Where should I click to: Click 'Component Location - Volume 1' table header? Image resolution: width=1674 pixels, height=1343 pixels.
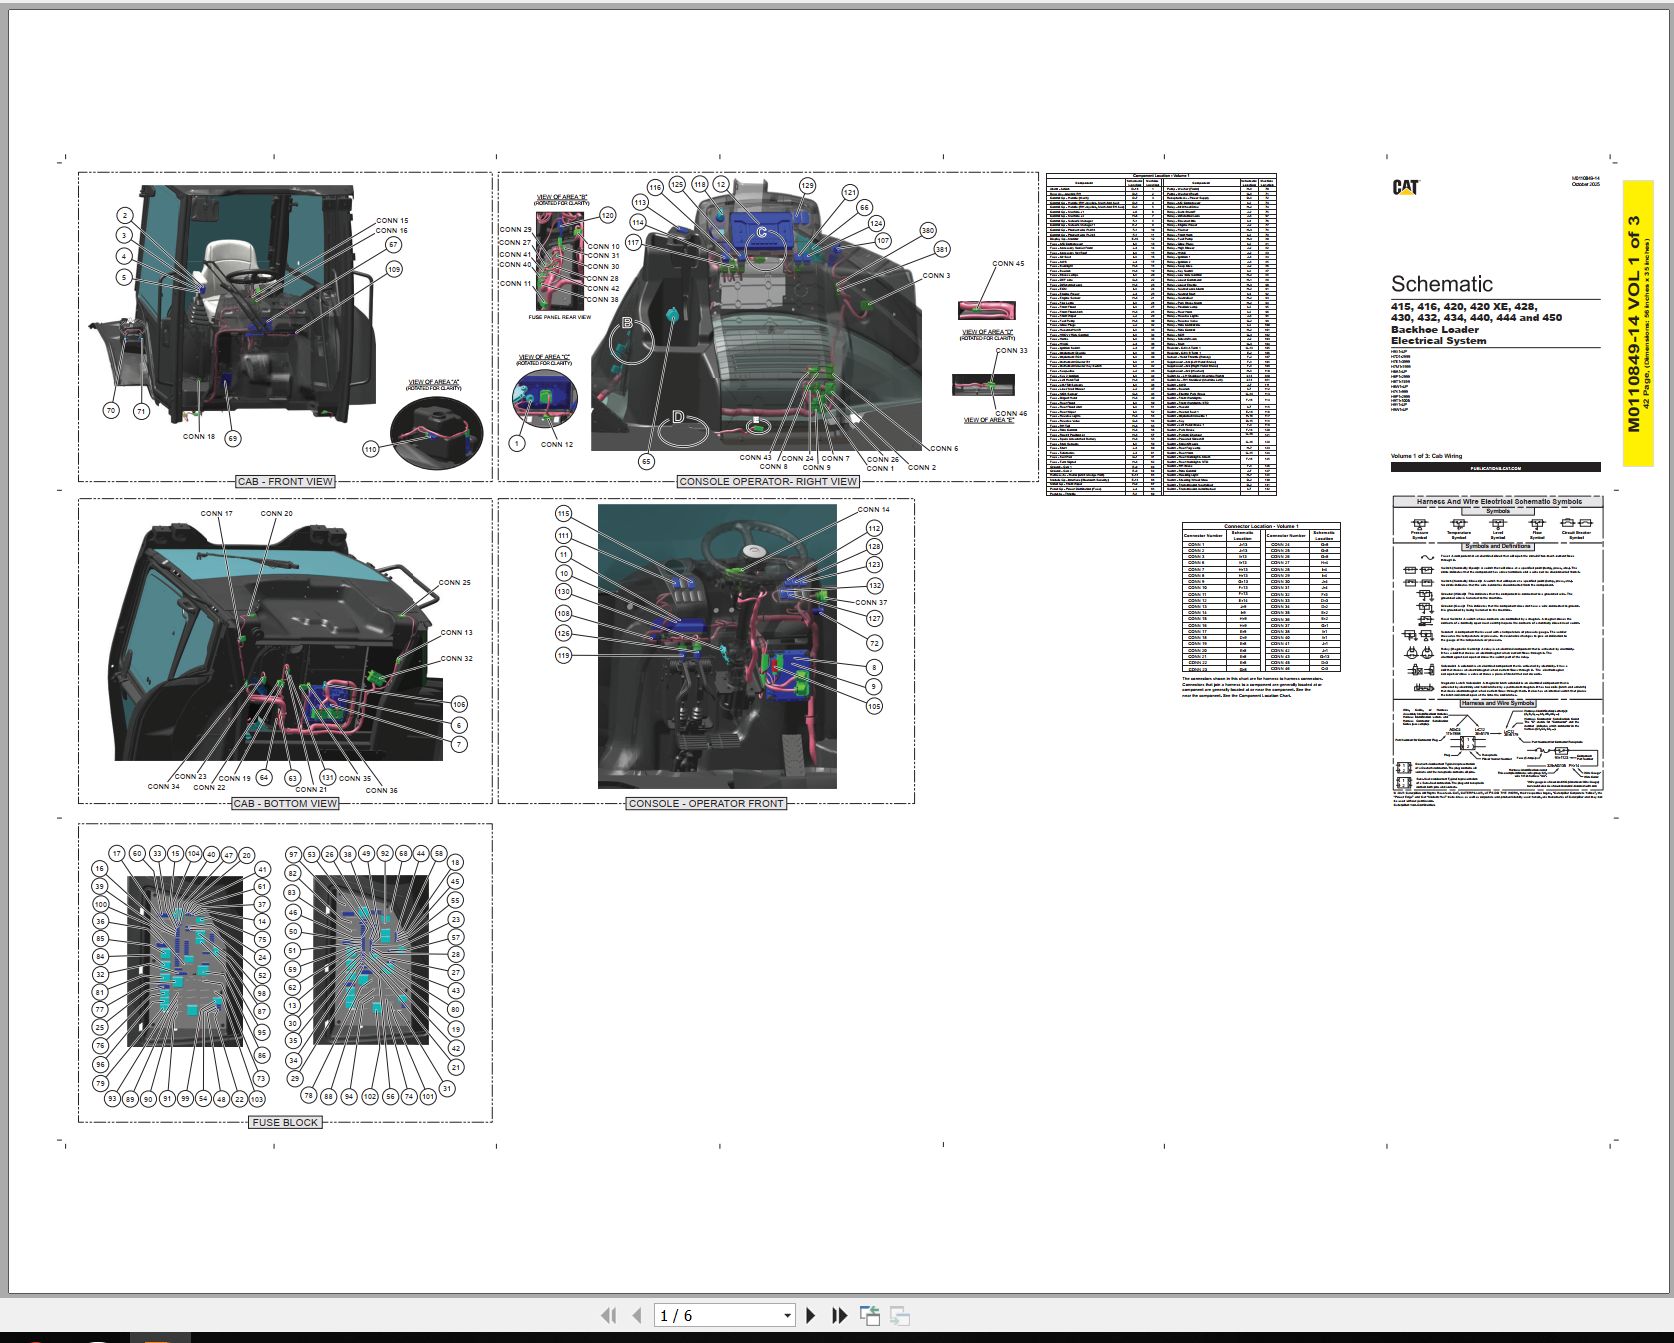click(1161, 175)
